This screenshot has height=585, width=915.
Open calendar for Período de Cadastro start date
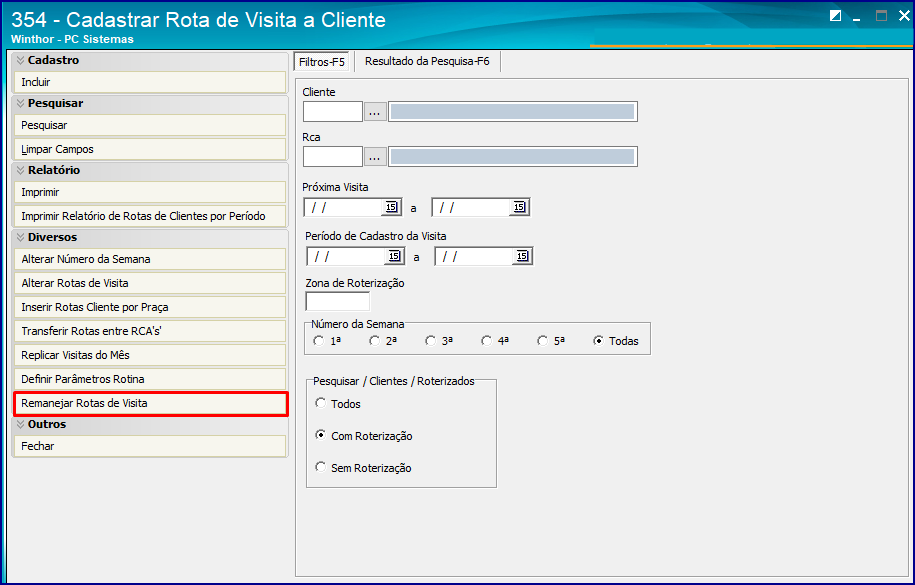(x=394, y=256)
